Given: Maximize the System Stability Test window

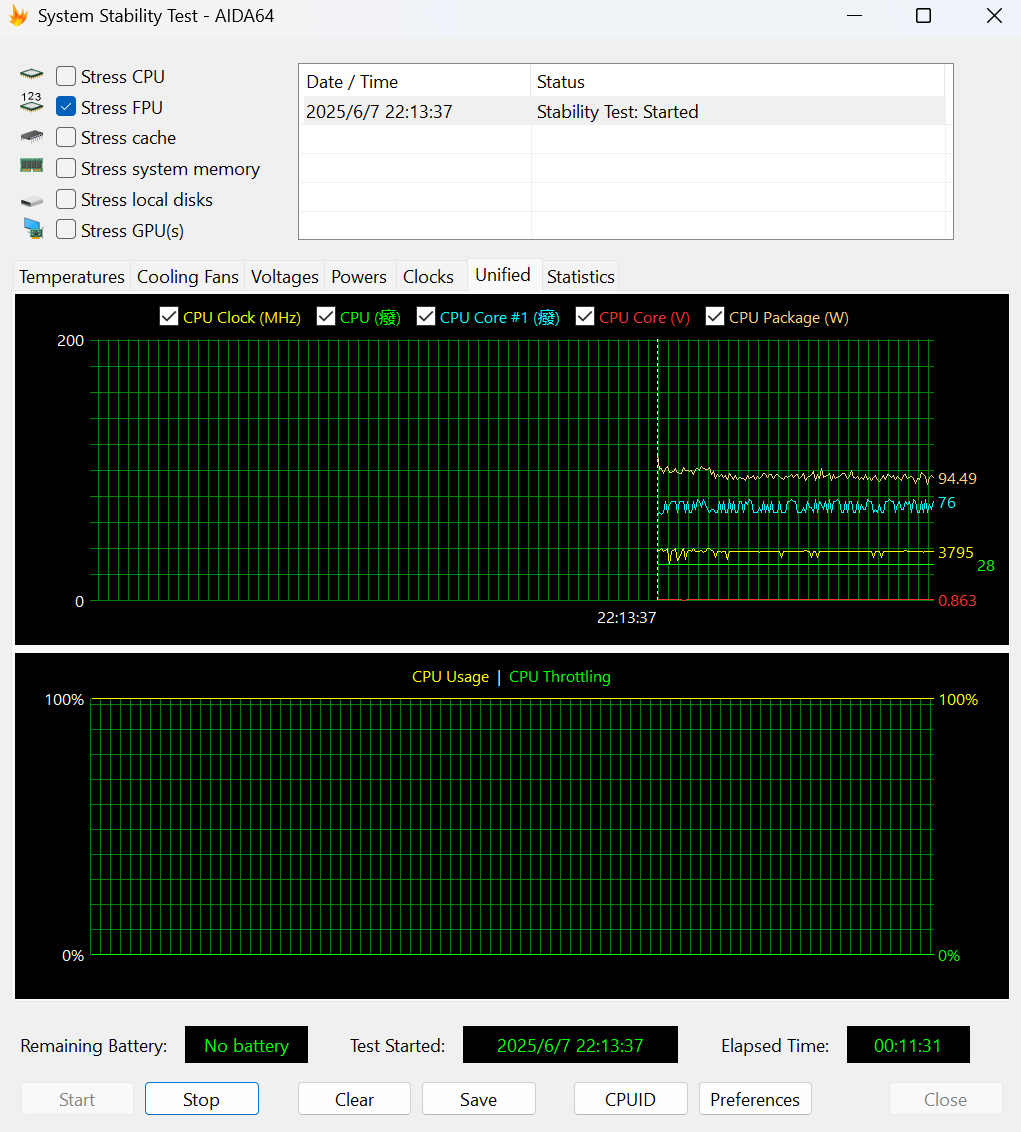Looking at the screenshot, I should pos(923,16).
